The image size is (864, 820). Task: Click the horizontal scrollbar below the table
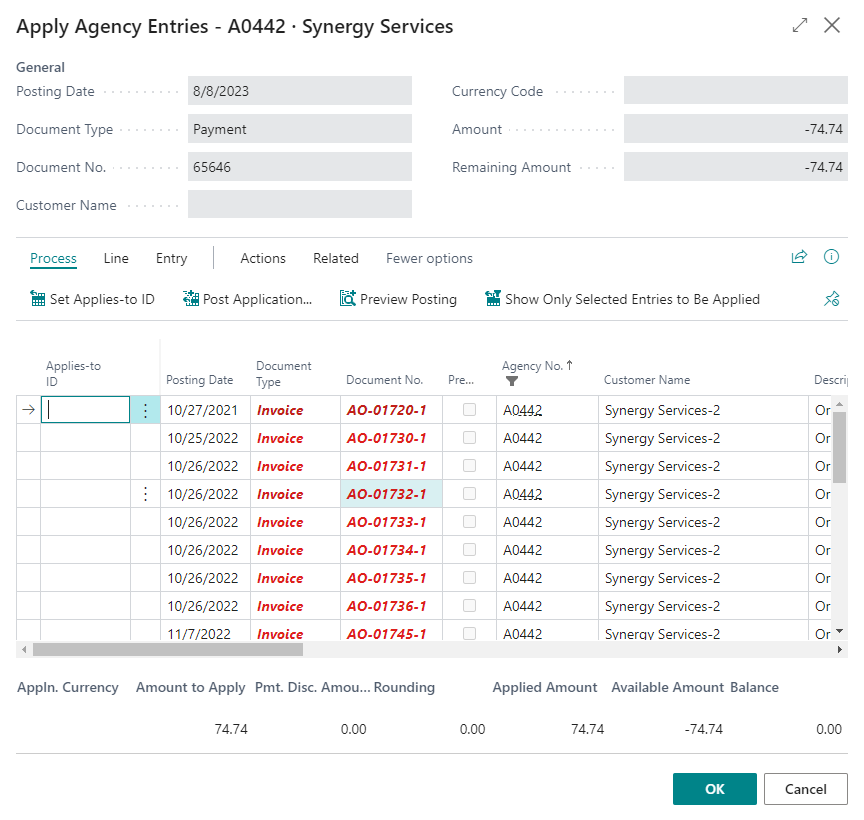click(168, 650)
